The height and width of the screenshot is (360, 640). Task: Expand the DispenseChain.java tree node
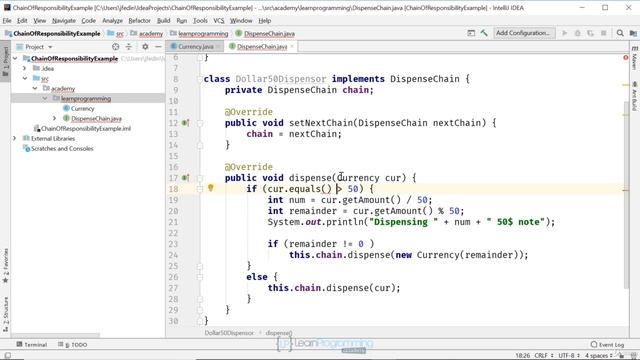(x=55, y=119)
